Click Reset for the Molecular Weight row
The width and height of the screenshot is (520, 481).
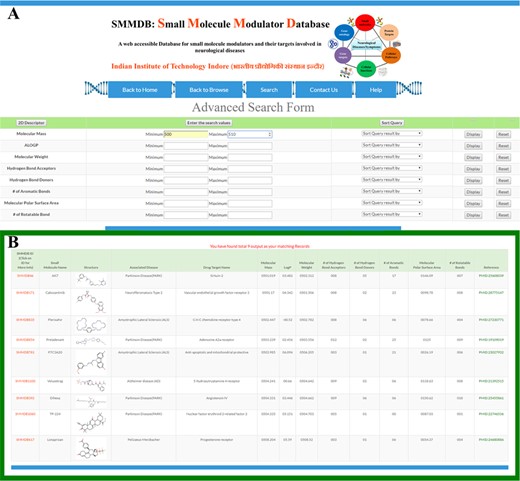tap(503, 157)
